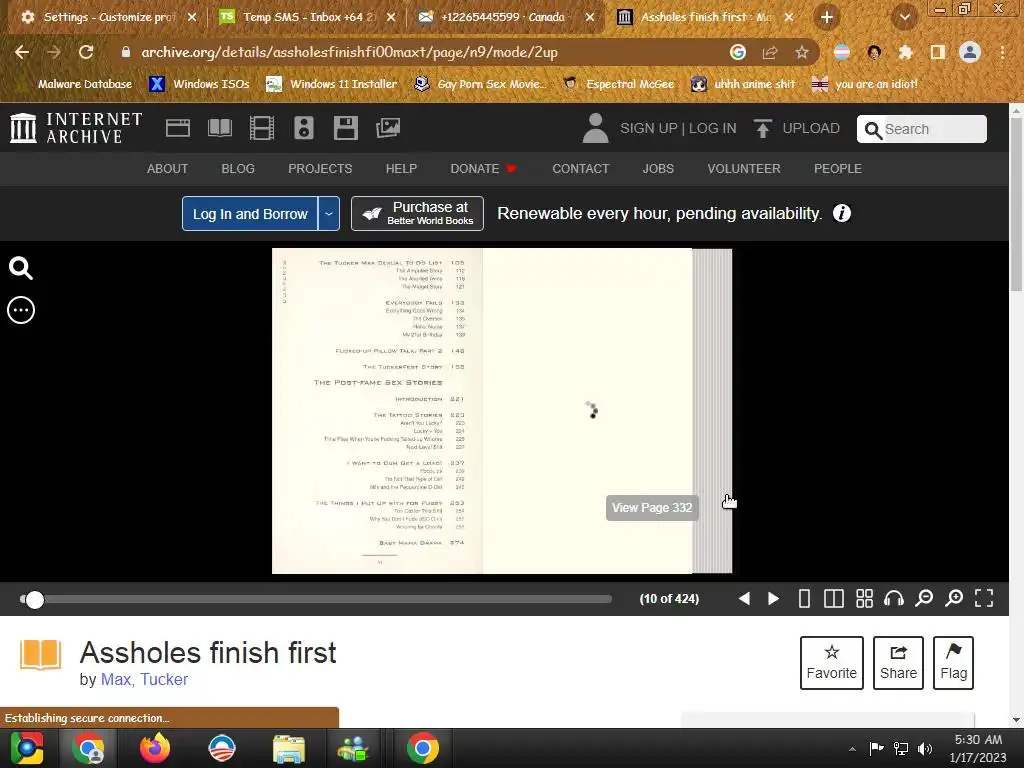Open the lending info icon
Screen dimensions: 1024x768
pyautogui.click(x=842, y=214)
